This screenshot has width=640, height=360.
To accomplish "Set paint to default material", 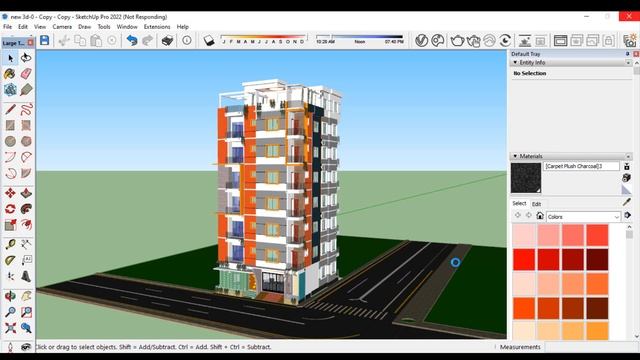I will pos(627,189).
